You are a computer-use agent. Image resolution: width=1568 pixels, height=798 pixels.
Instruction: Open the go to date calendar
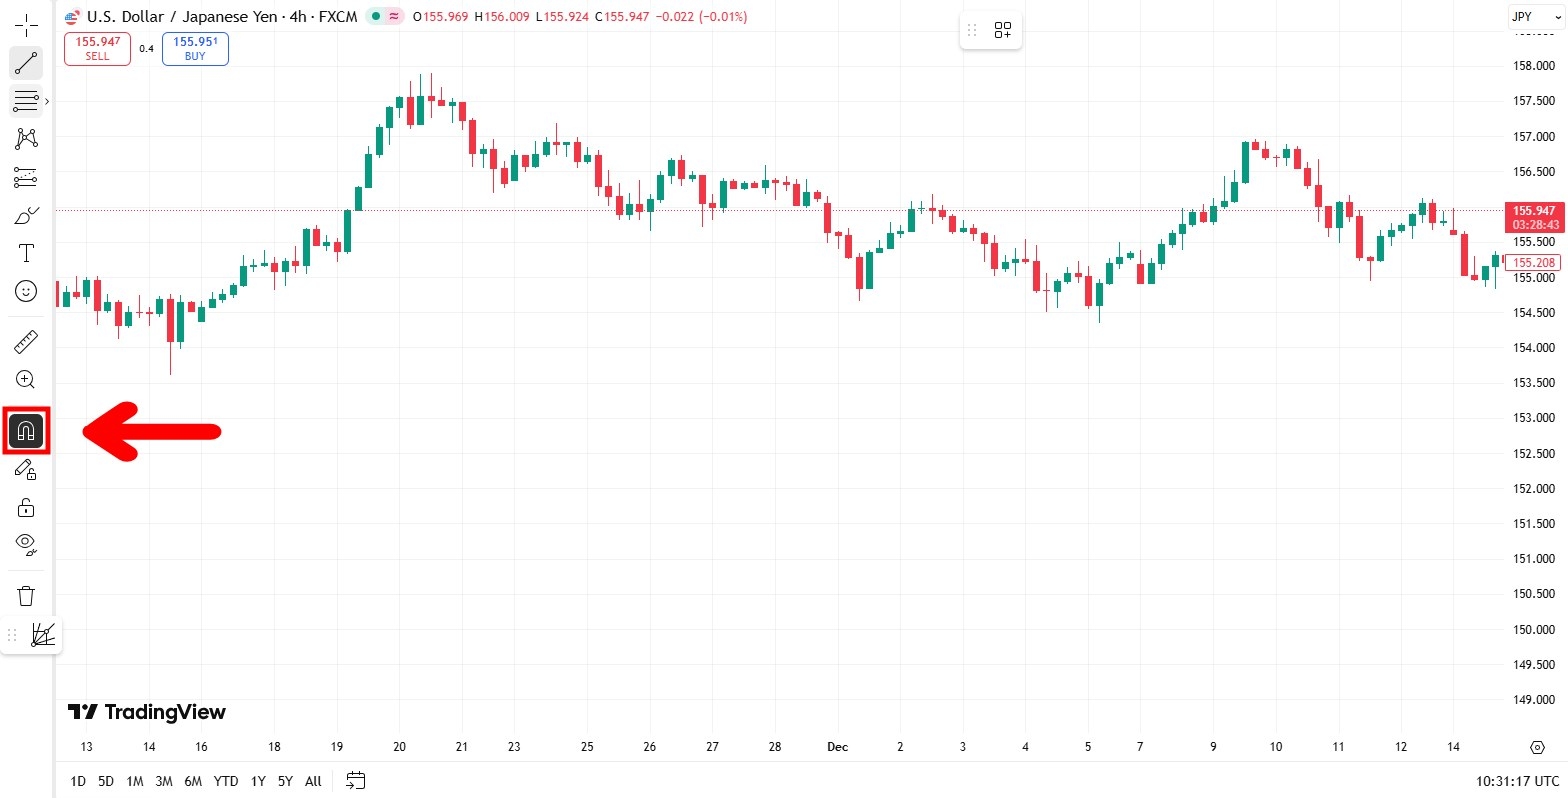[356, 781]
